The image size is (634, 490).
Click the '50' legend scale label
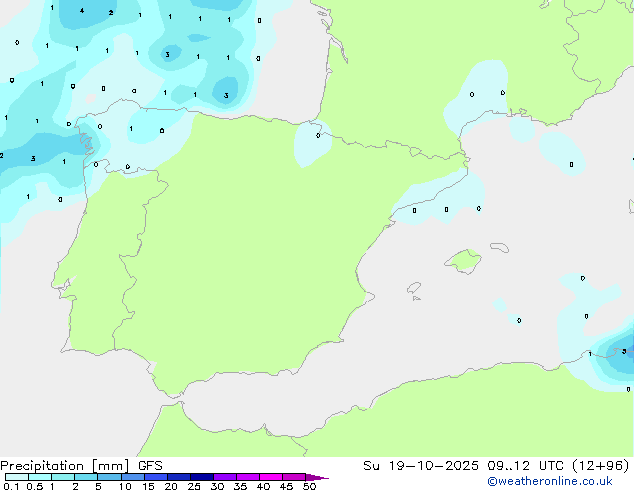point(309,486)
